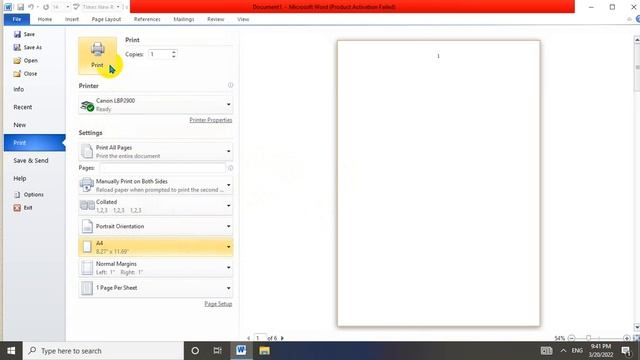Go to the previous preview page arrow
The image size is (640, 360).
(248, 338)
